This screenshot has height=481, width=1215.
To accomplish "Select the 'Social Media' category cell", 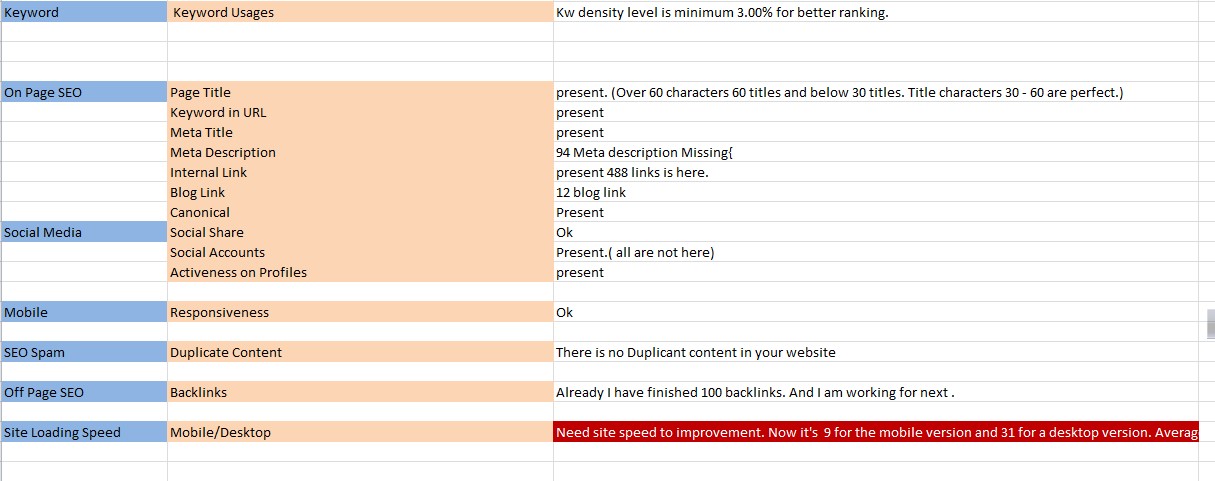I will (x=84, y=232).
